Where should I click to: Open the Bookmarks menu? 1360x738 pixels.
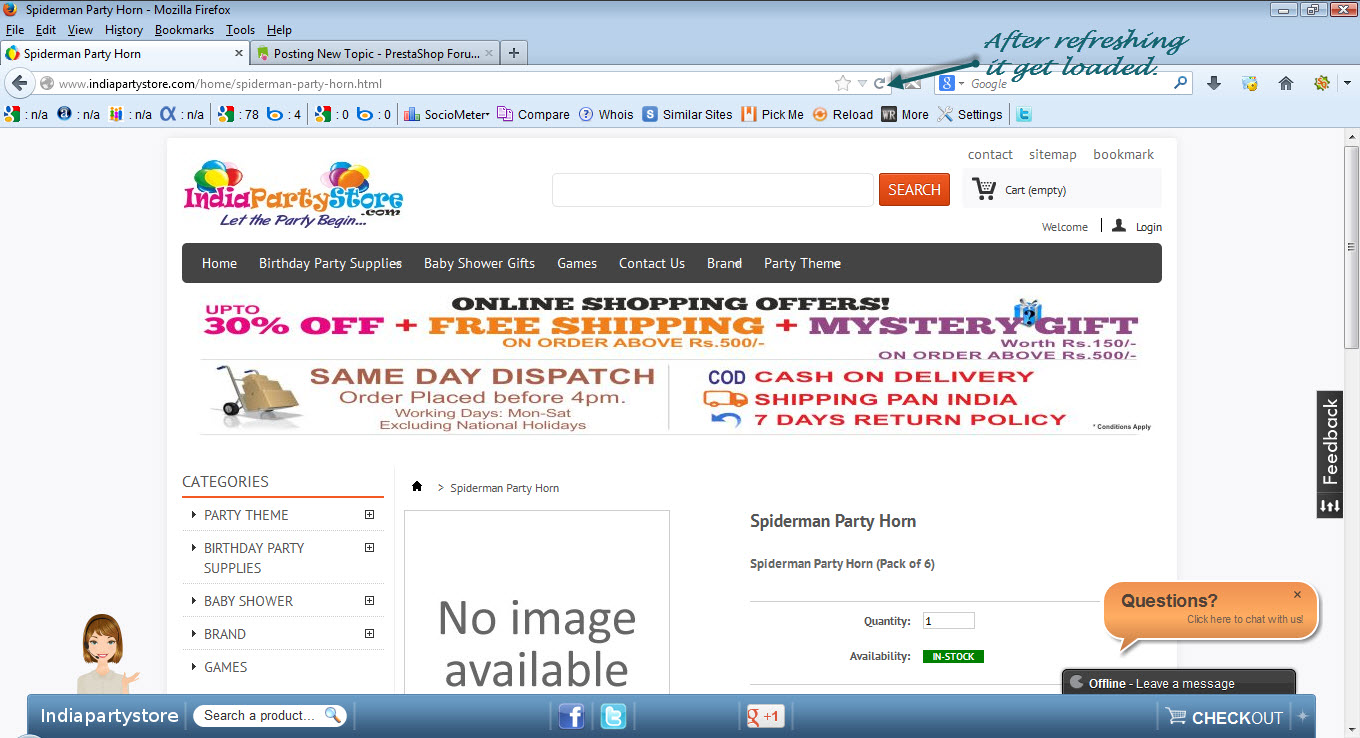pyautogui.click(x=184, y=30)
